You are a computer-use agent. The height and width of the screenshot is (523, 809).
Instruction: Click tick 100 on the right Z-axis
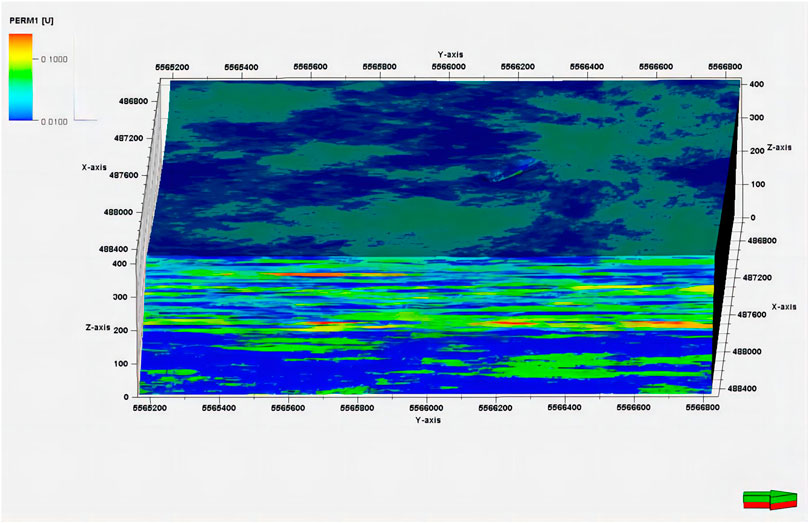pyautogui.click(x=757, y=184)
